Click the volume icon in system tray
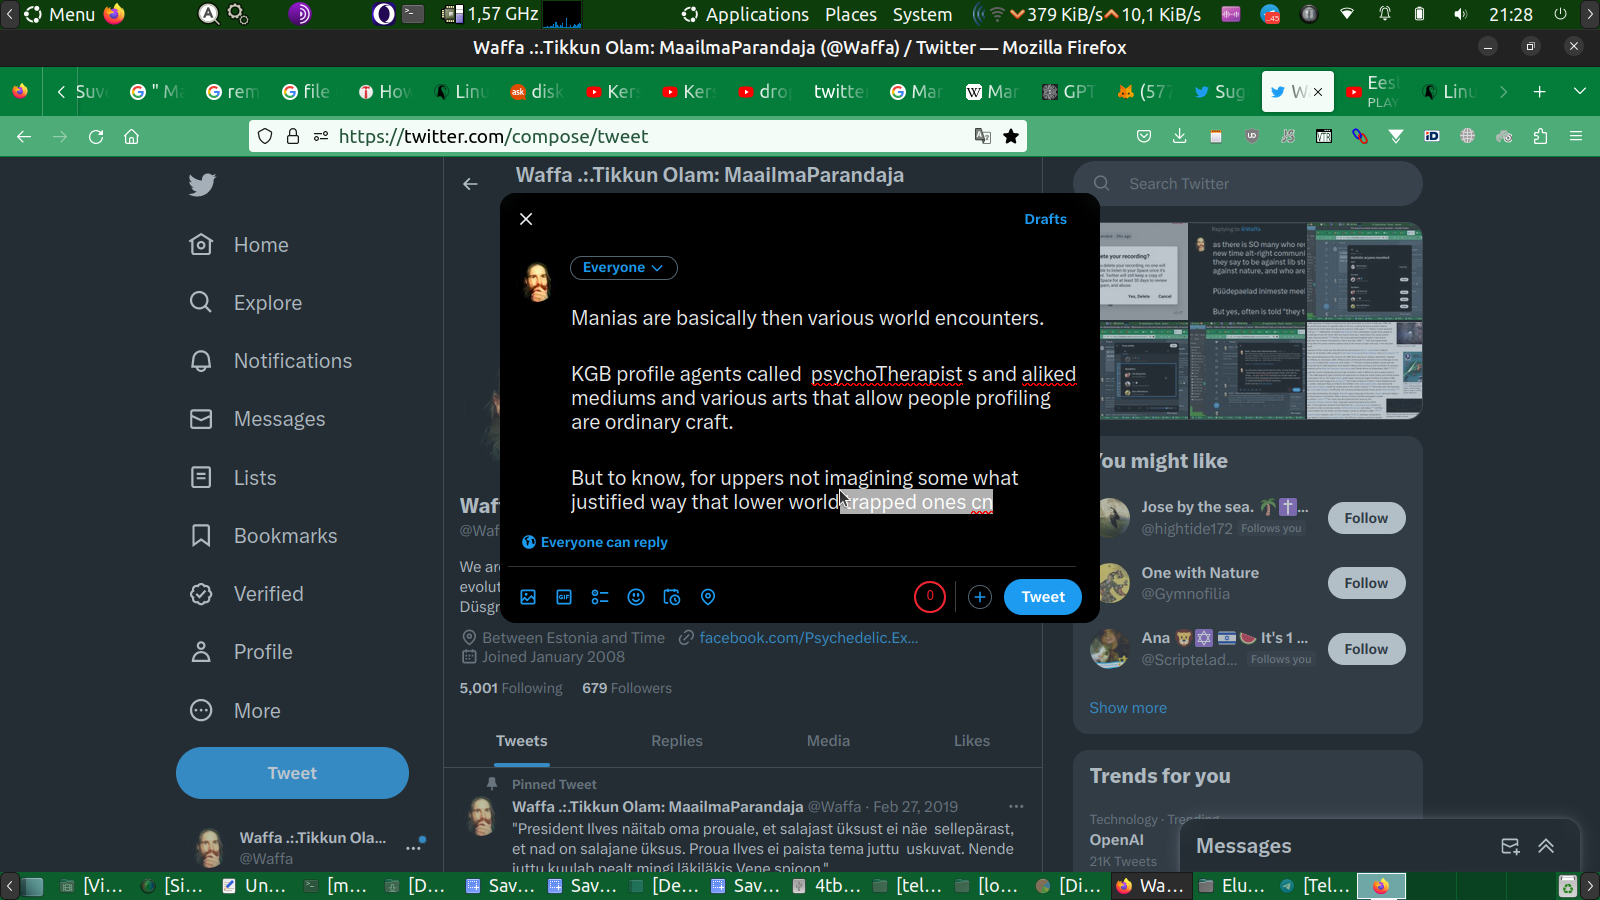Screen dimensions: 1600x900 (1461, 14)
